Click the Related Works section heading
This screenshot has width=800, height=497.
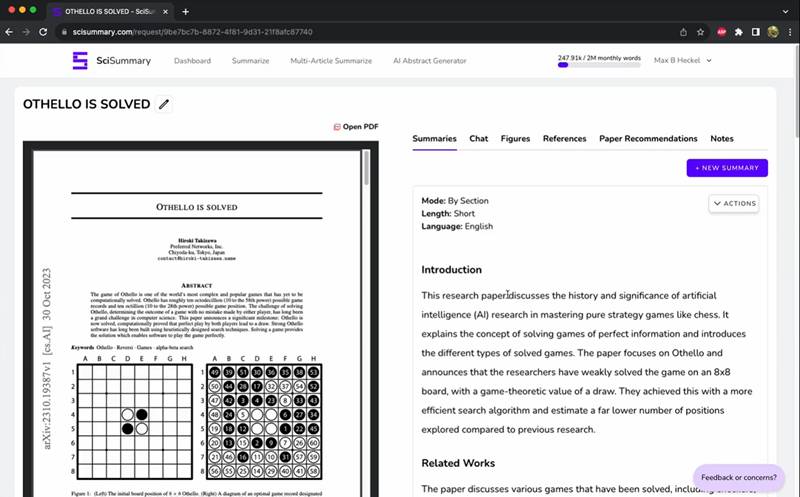[x=458, y=463]
